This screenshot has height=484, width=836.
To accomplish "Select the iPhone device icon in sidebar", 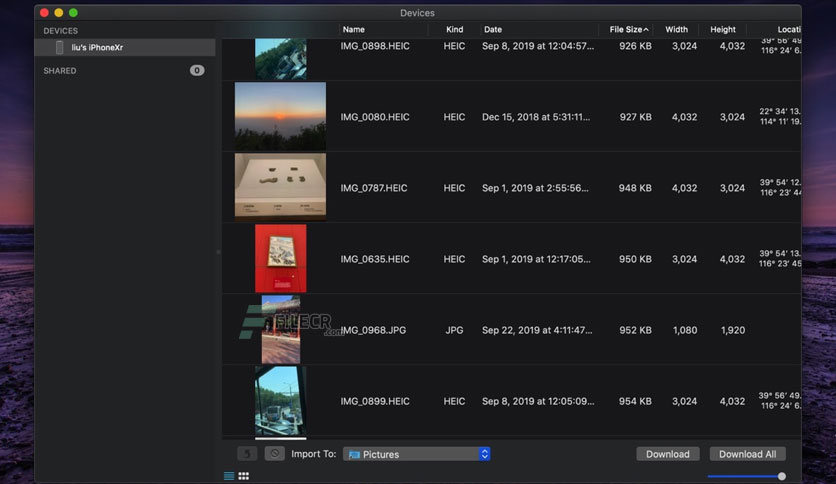I will pyautogui.click(x=60, y=47).
